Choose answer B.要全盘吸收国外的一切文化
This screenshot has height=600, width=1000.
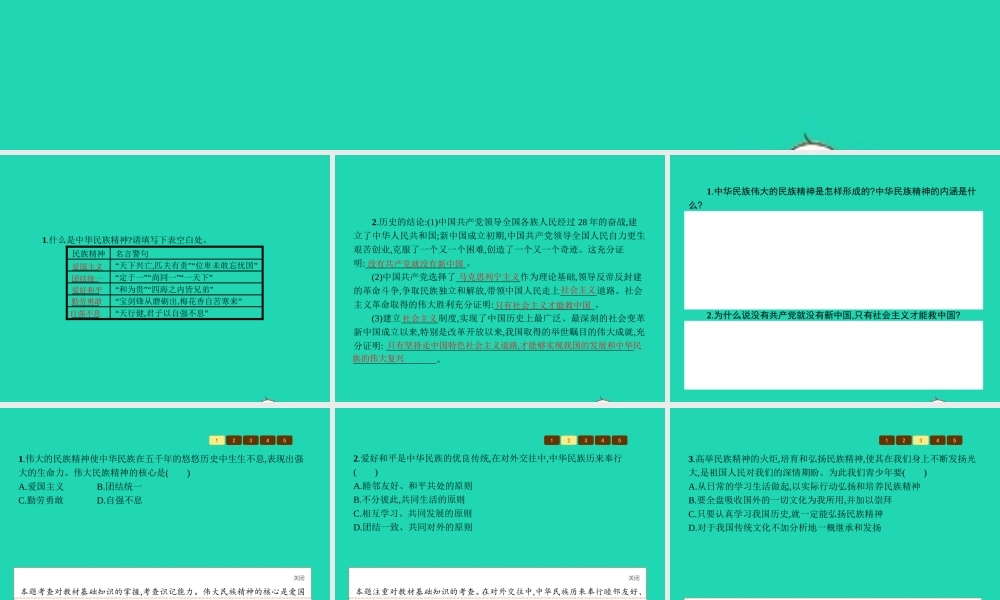tap(790, 501)
